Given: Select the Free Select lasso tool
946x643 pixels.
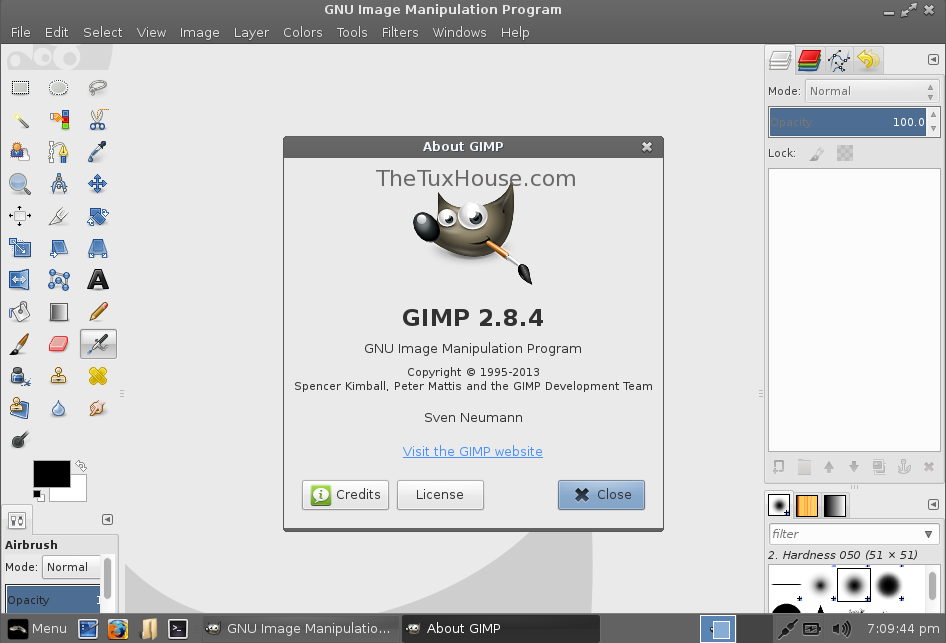Looking at the screenshot, I should coord(97,88).
